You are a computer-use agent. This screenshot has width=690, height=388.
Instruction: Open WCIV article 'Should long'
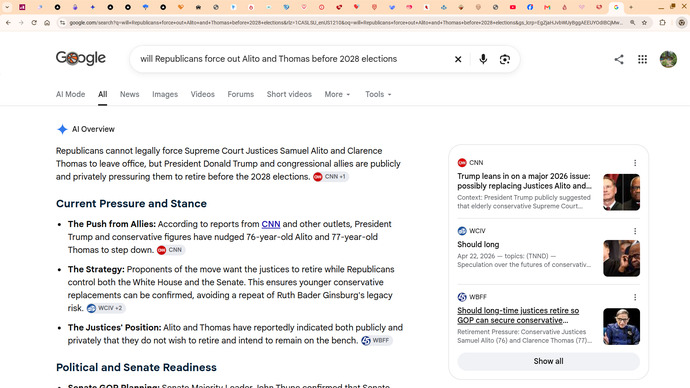pyautogui.click(x=478, y=244)
